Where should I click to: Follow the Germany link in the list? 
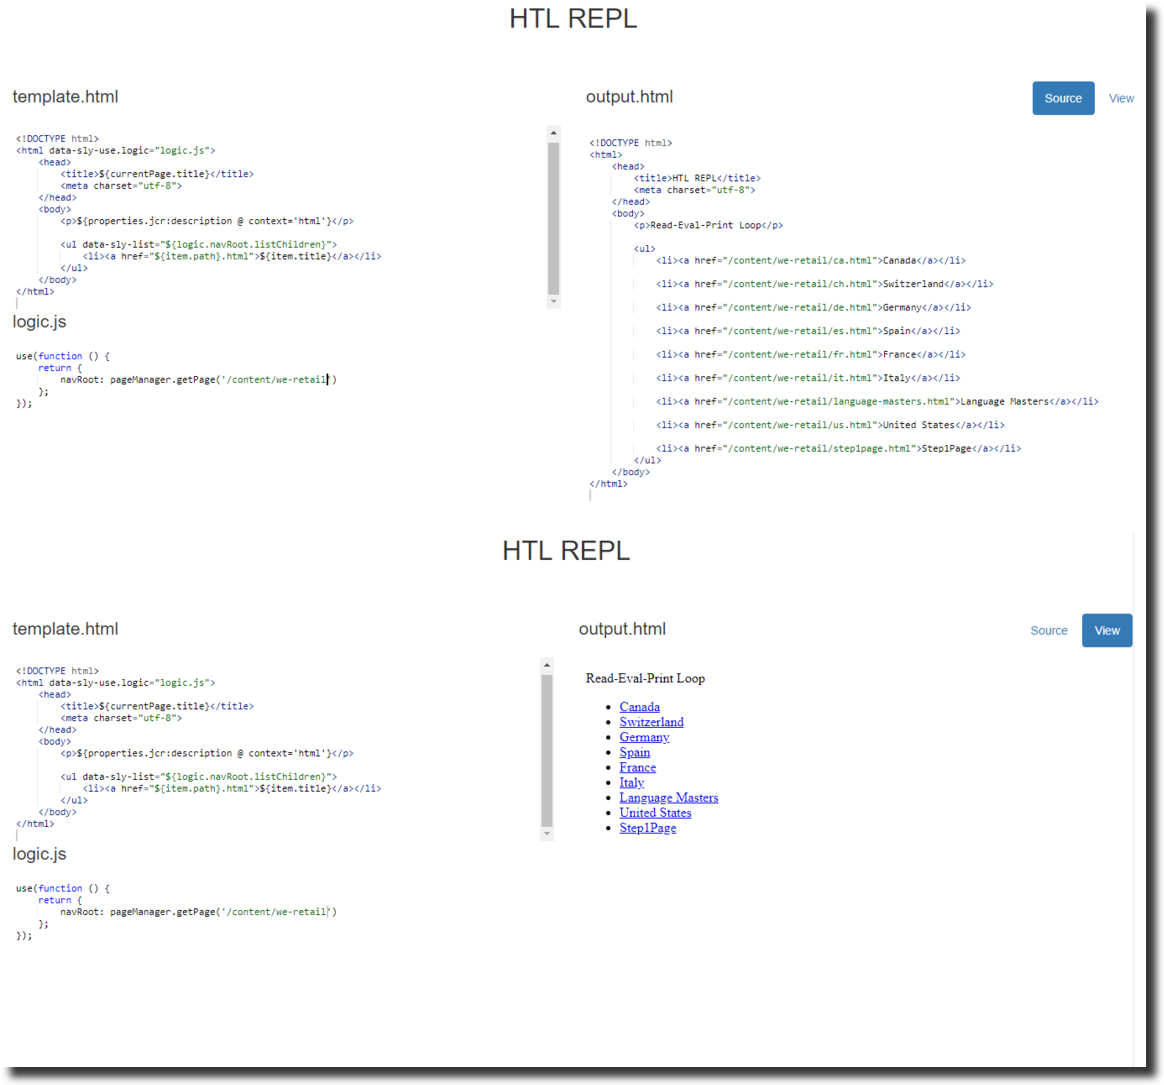point(644,737)
